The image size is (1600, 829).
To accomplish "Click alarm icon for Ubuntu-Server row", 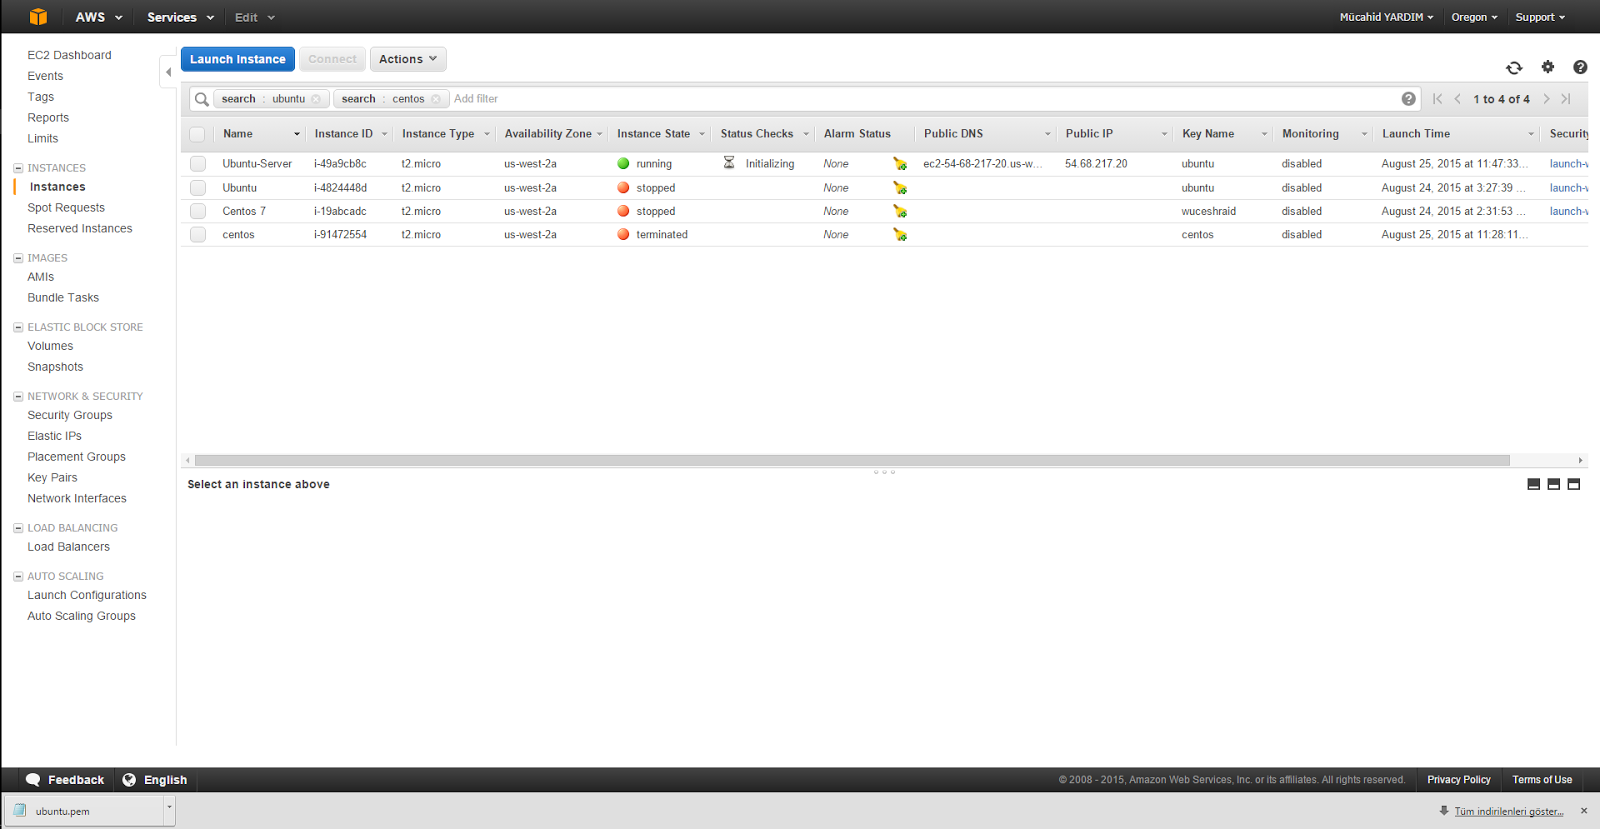I will tap(900, 164).
